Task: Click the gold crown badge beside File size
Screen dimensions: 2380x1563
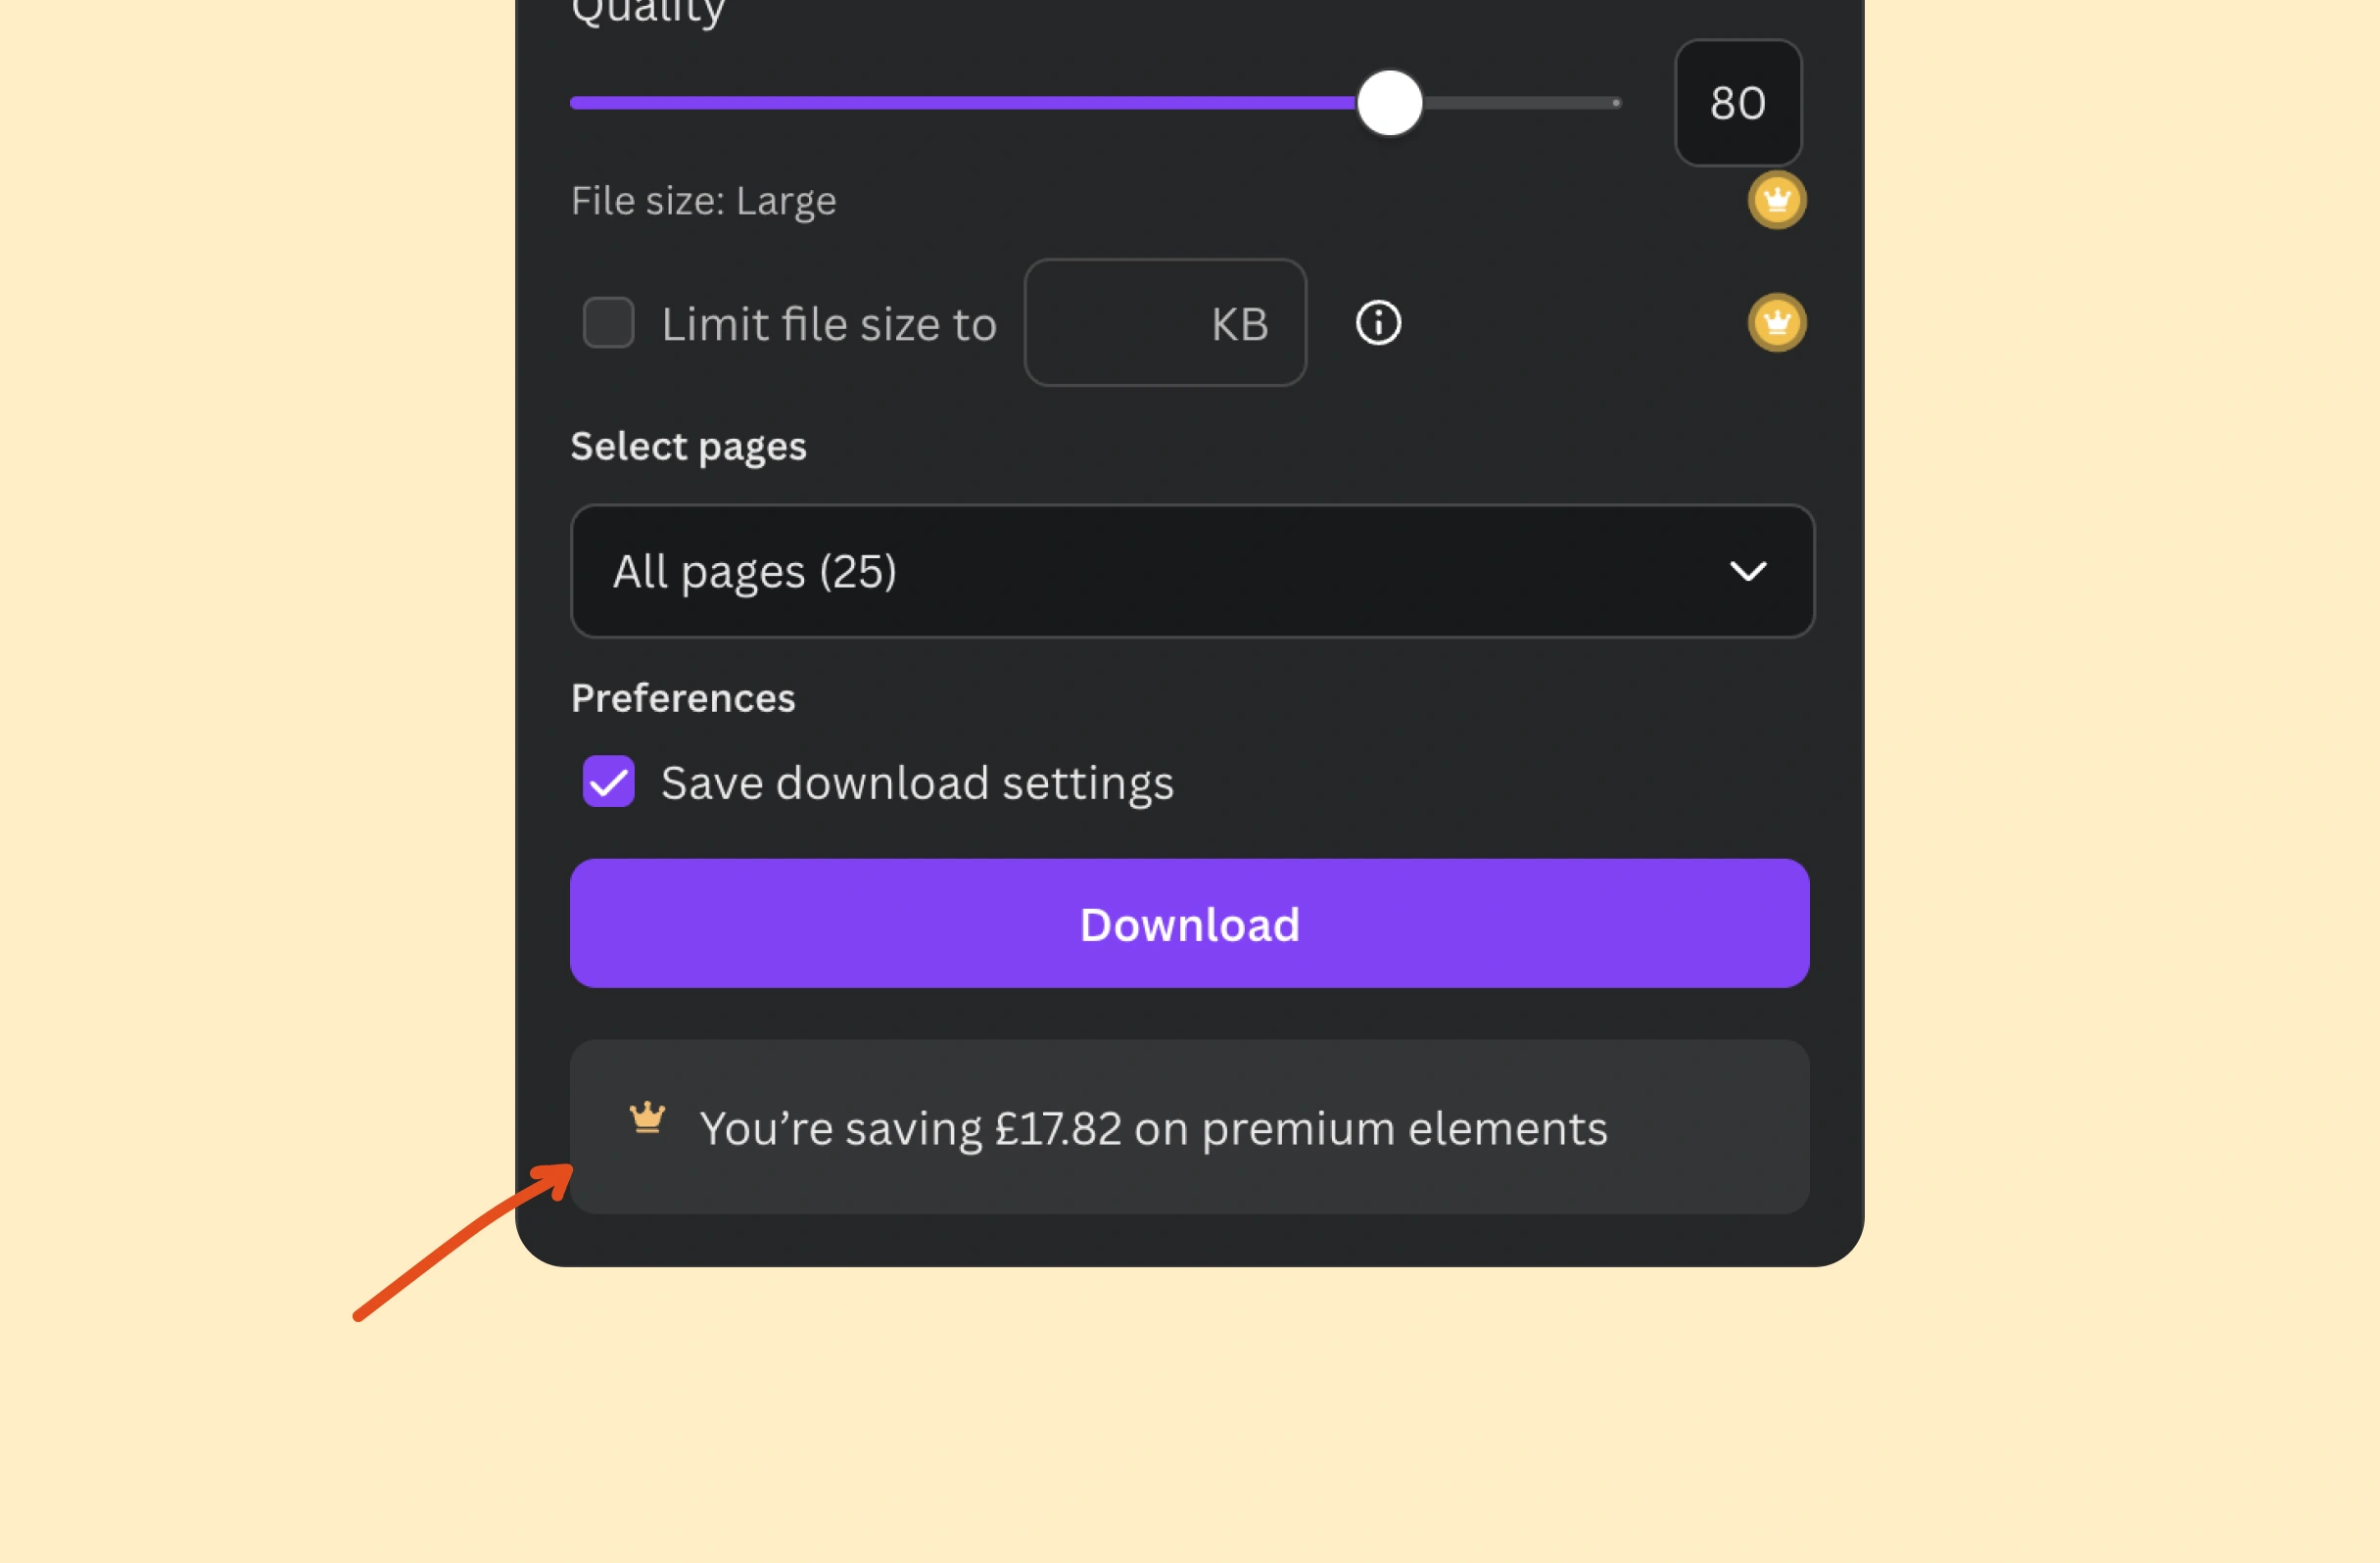Action: 1776,200
